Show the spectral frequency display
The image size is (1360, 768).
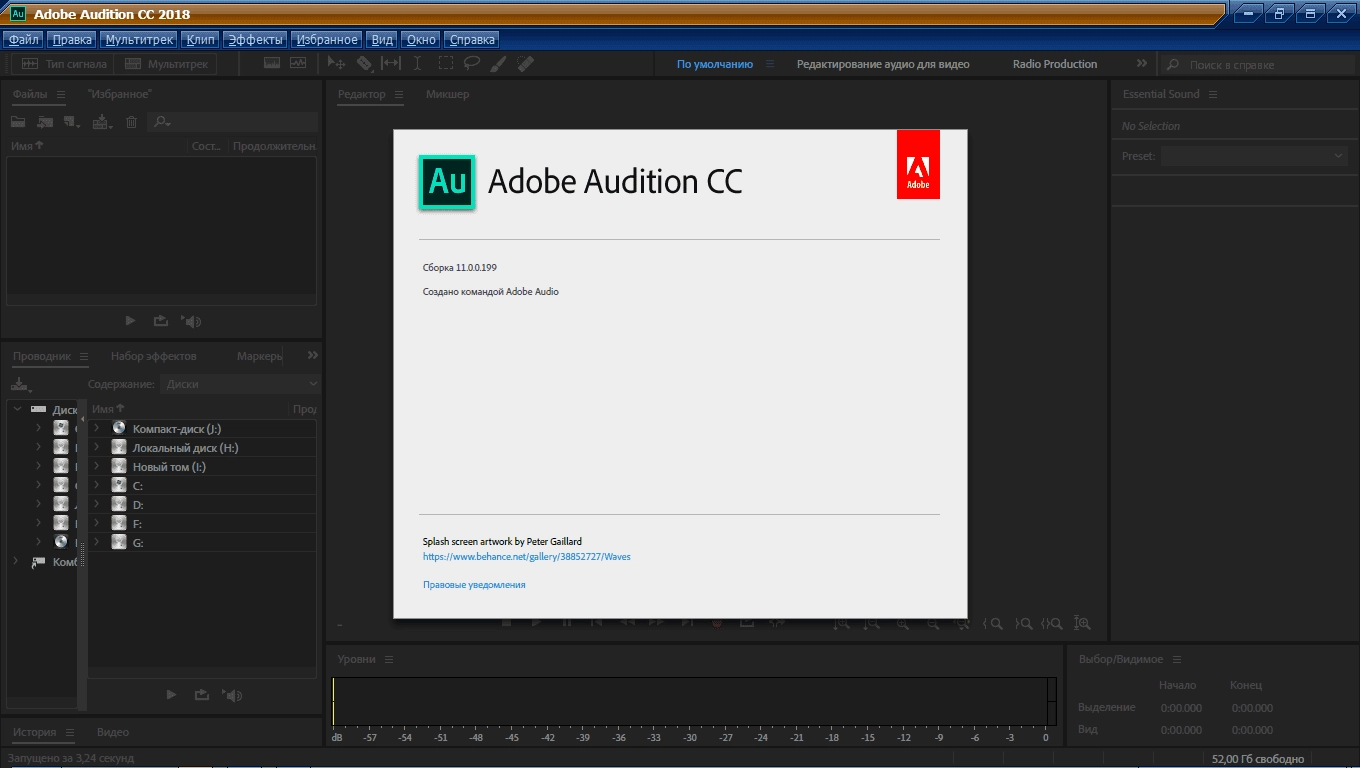272,63
